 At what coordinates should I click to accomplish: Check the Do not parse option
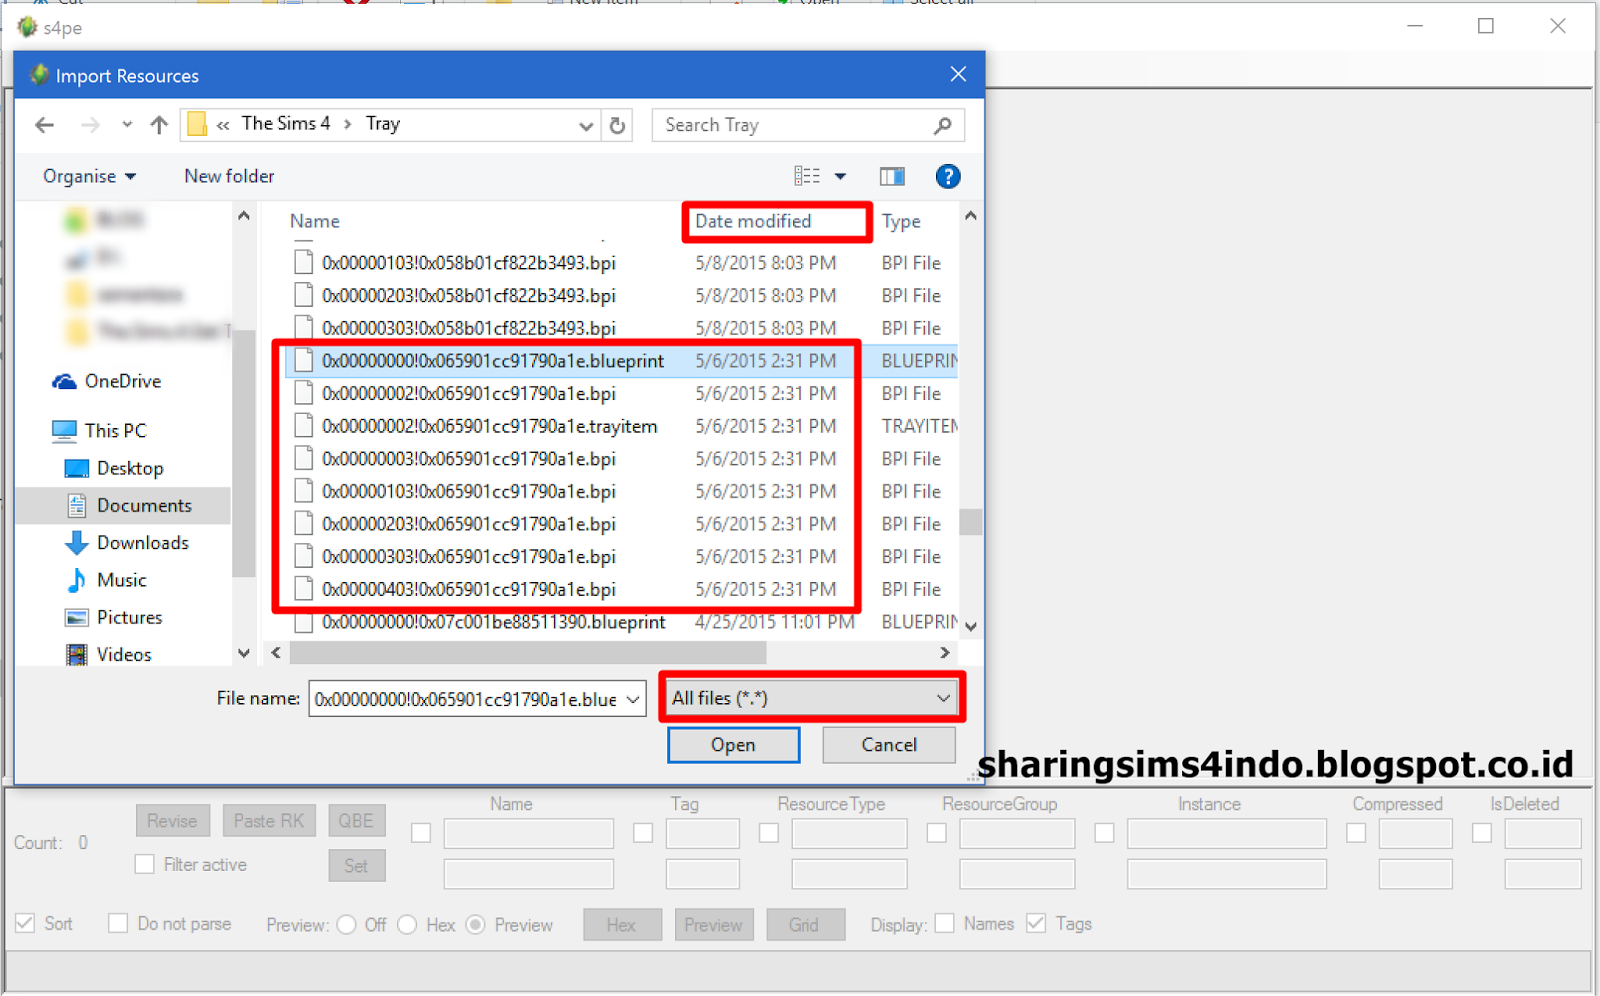pos(117,922)
